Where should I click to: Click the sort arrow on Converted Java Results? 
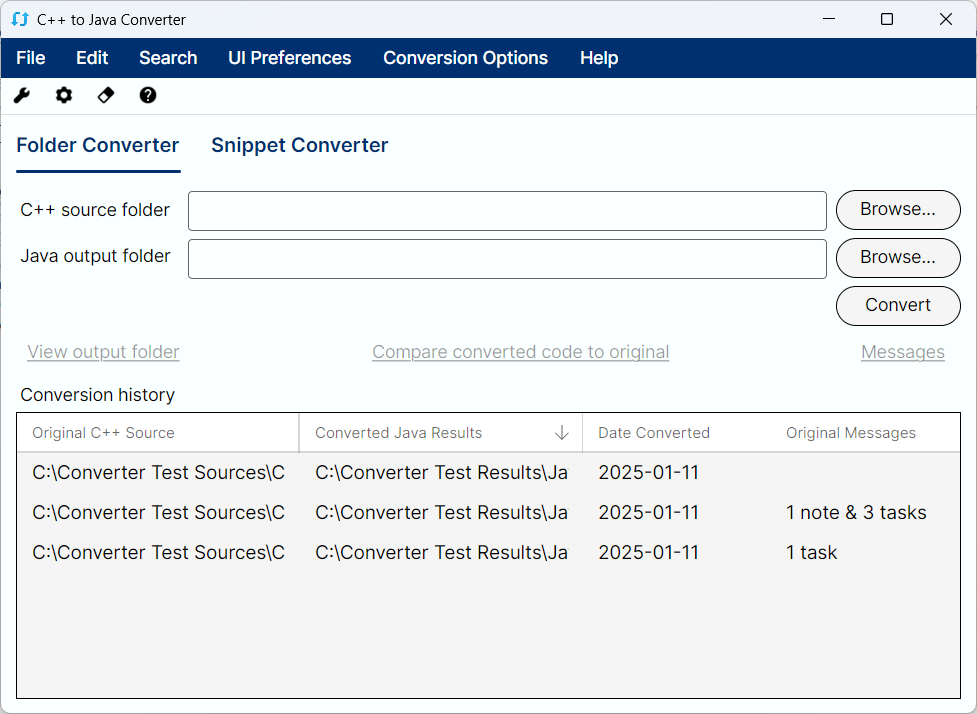(x=561, y=432)
